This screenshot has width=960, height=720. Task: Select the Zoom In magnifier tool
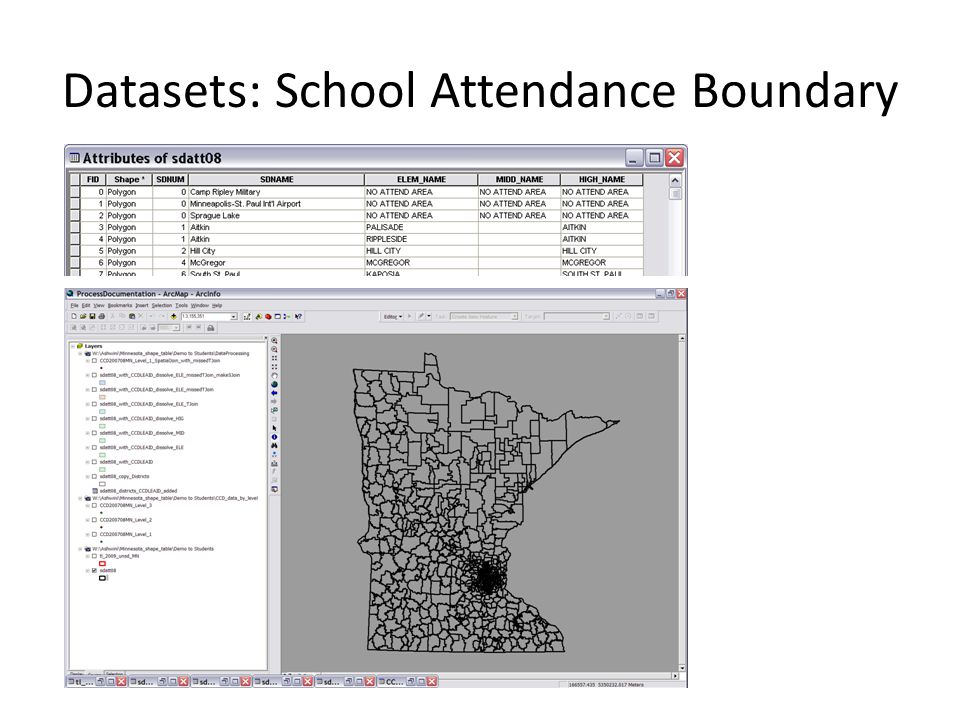[x=274, y=340]
